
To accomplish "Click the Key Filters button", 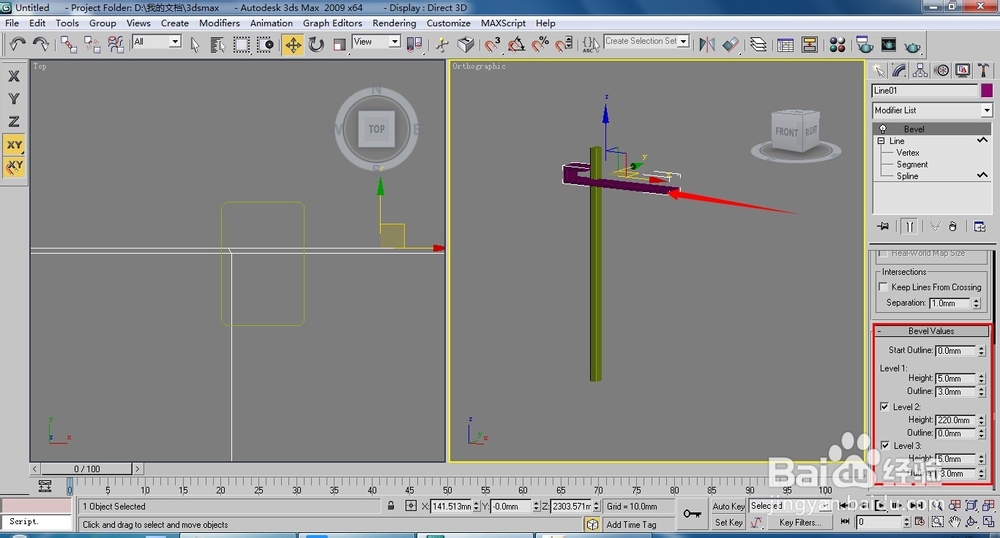I will point(800,522).
